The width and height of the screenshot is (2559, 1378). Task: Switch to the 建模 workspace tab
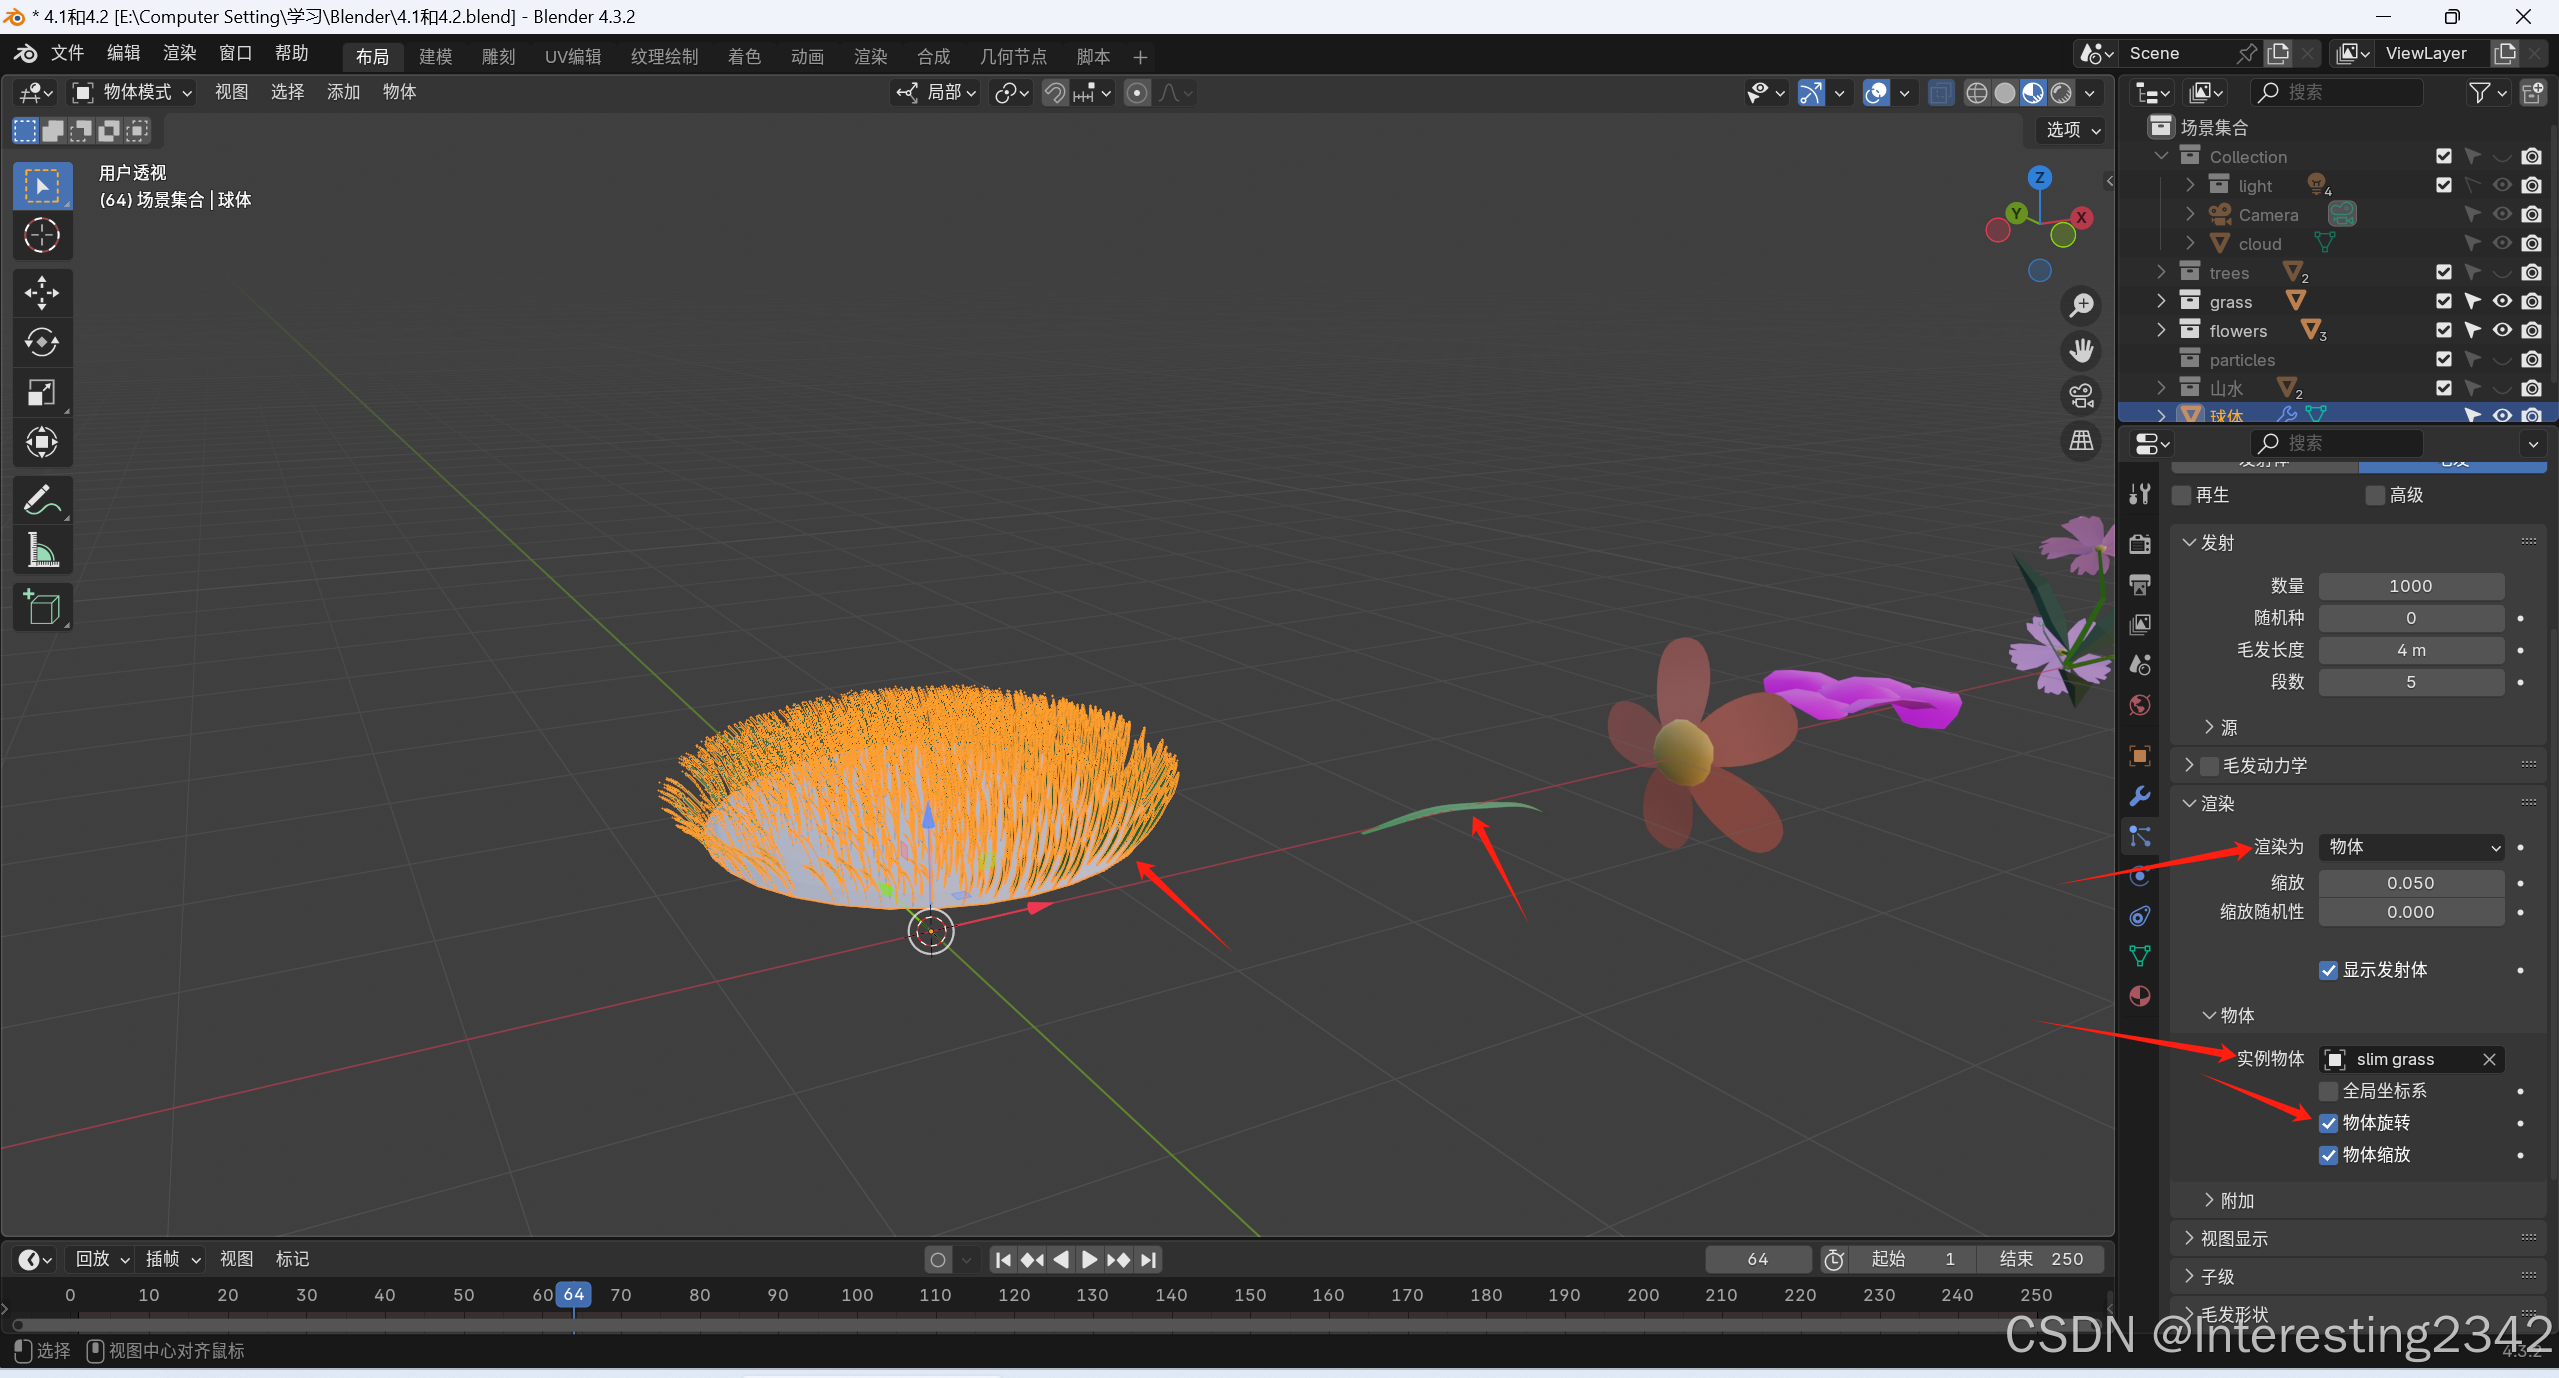click(x=435, y=57)
